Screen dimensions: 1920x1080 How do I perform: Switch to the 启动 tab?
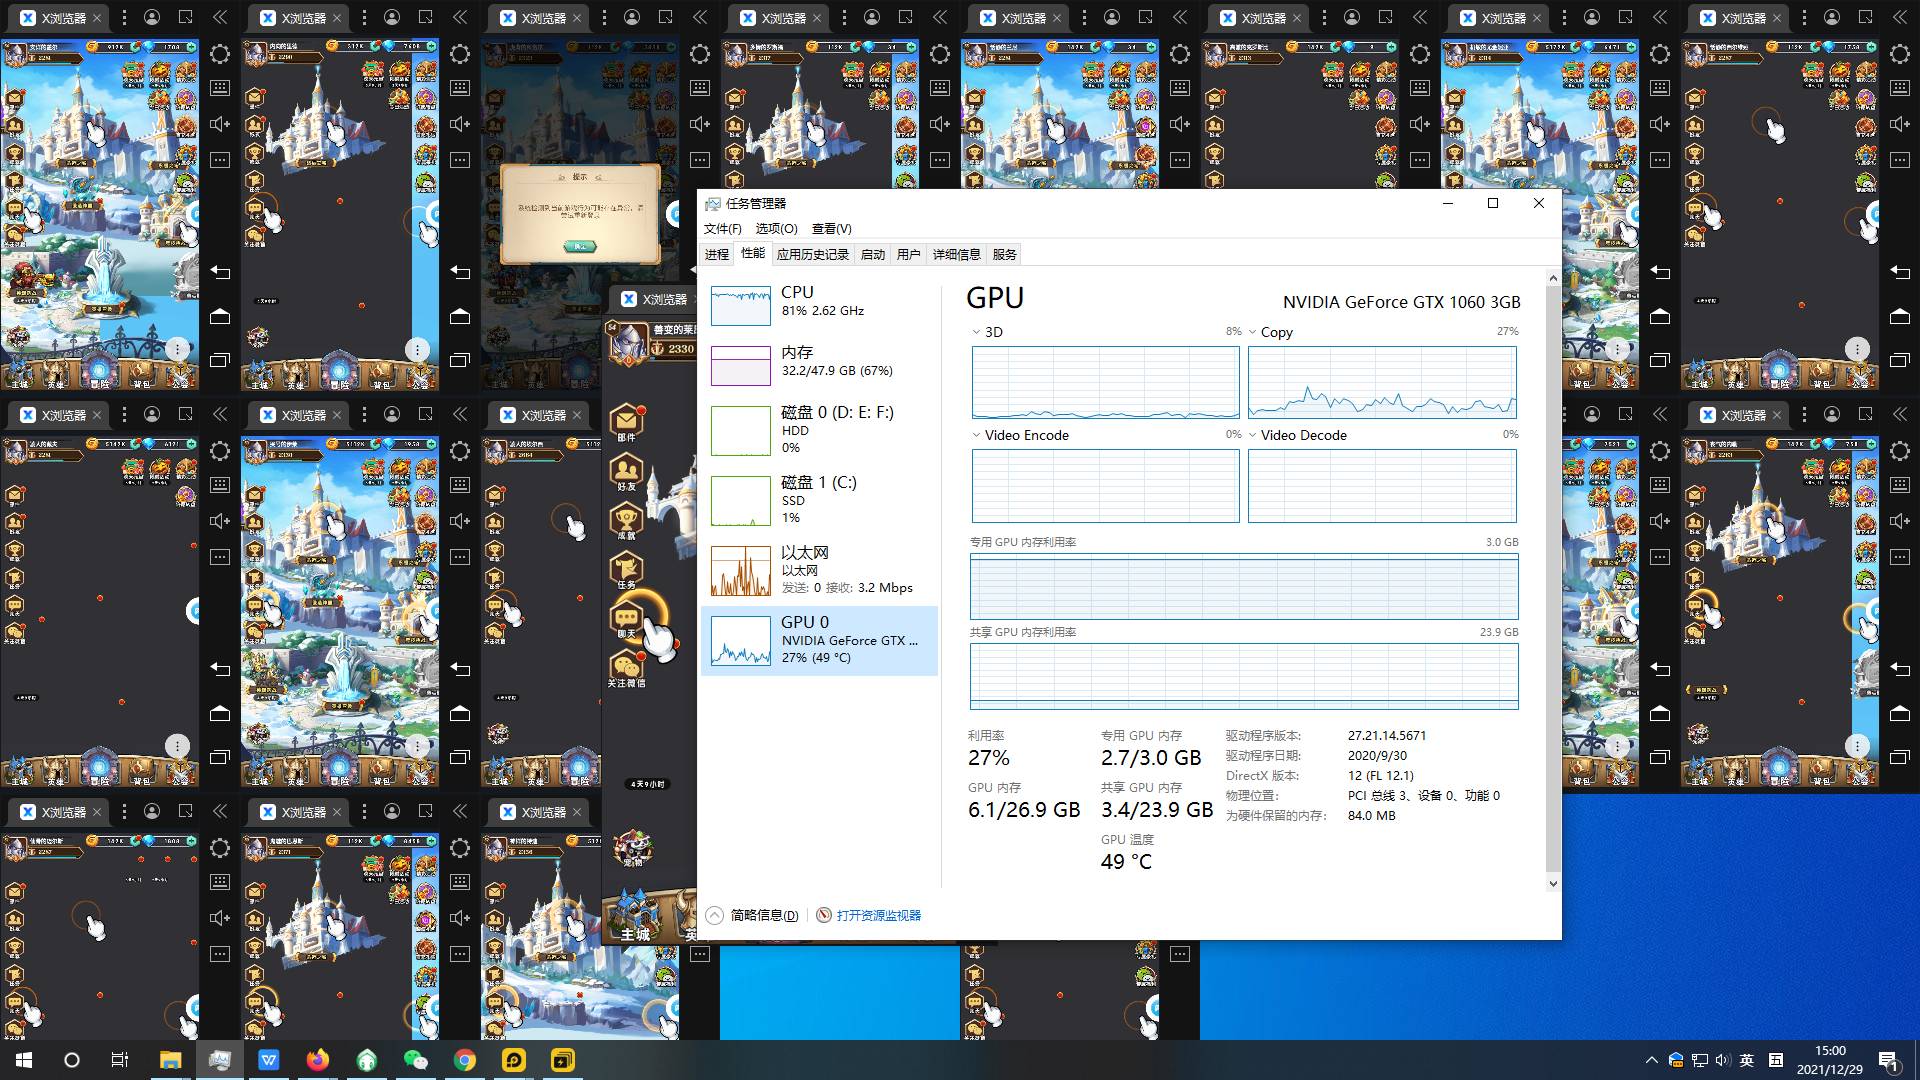[873, 255]
